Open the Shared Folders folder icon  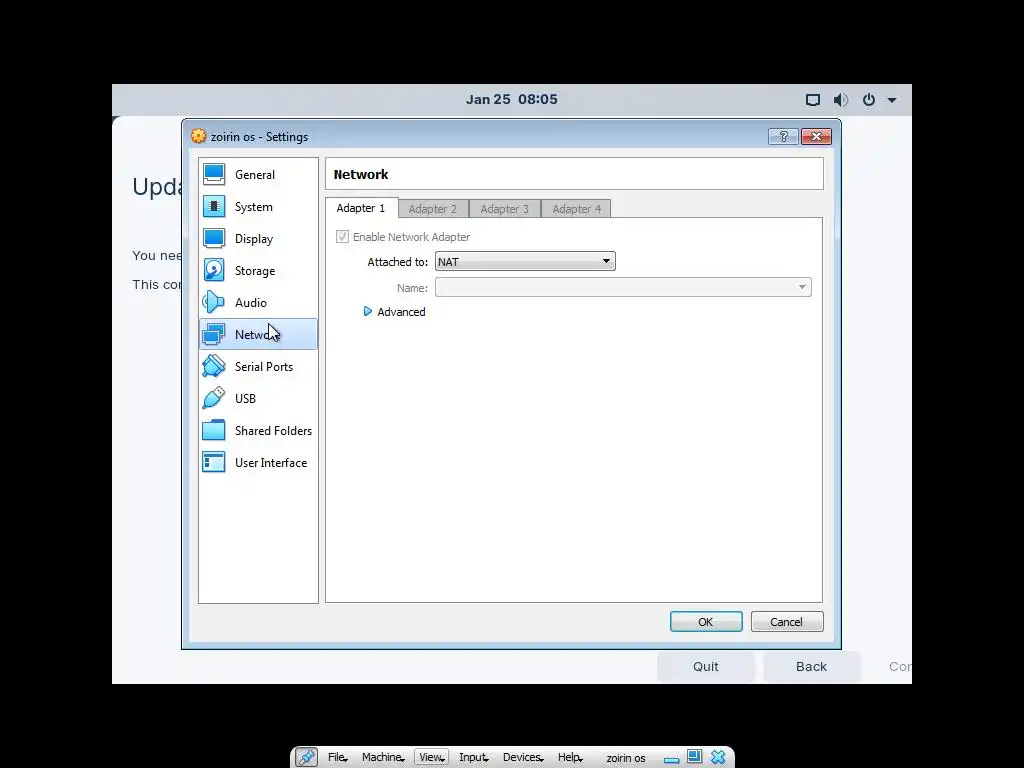pos(214,430)
